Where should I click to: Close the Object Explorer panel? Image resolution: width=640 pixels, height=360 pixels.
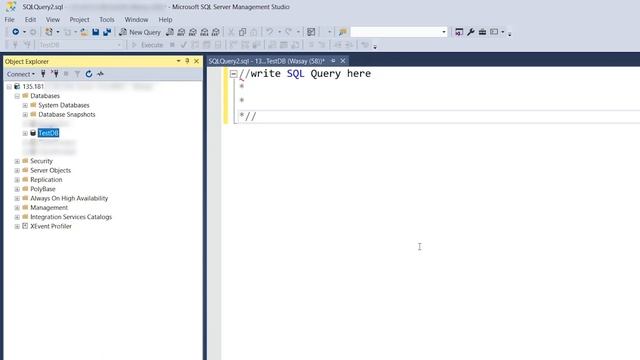pos(196,61)
